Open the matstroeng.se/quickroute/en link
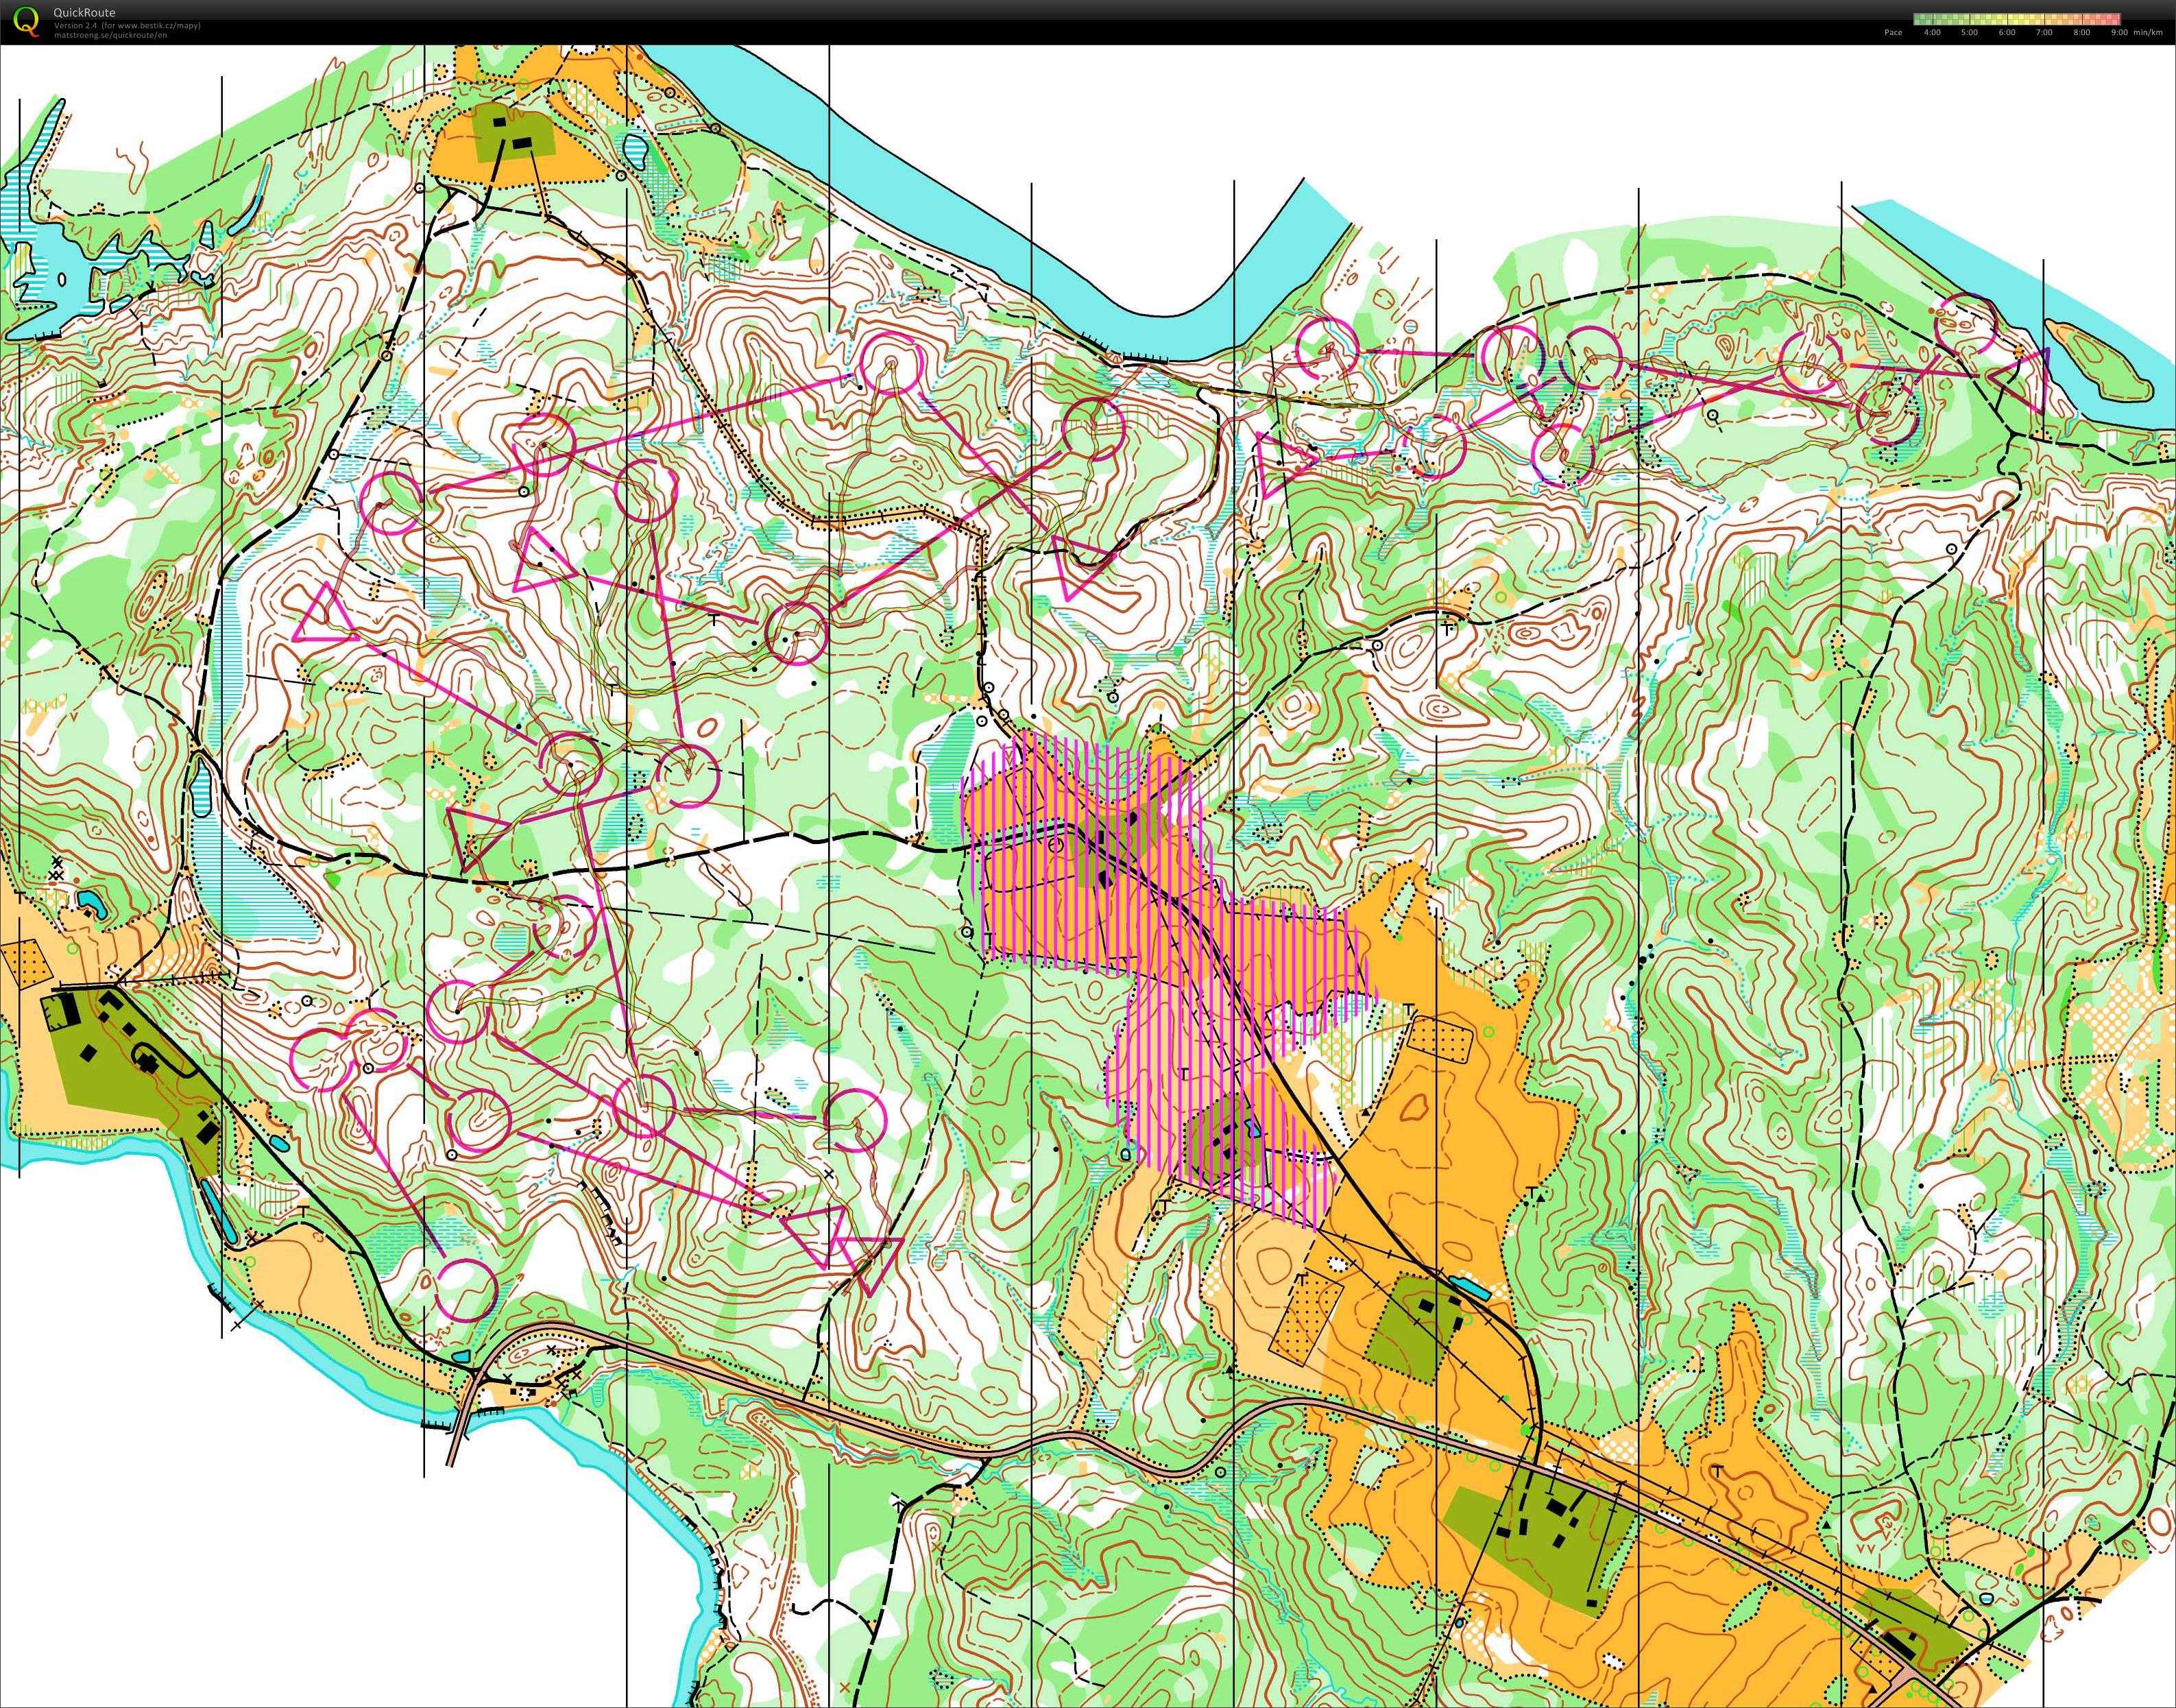 point(110,34)
